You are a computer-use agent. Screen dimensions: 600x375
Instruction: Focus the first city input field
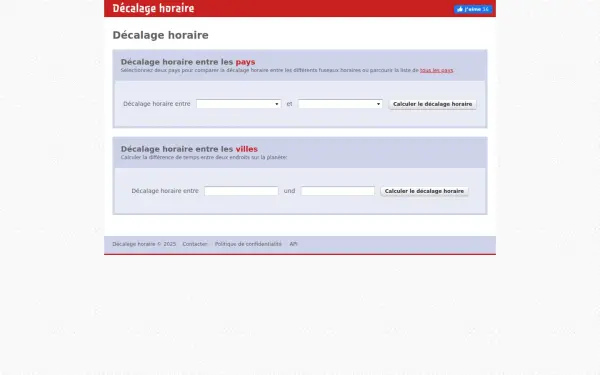[x=241, y=191]
